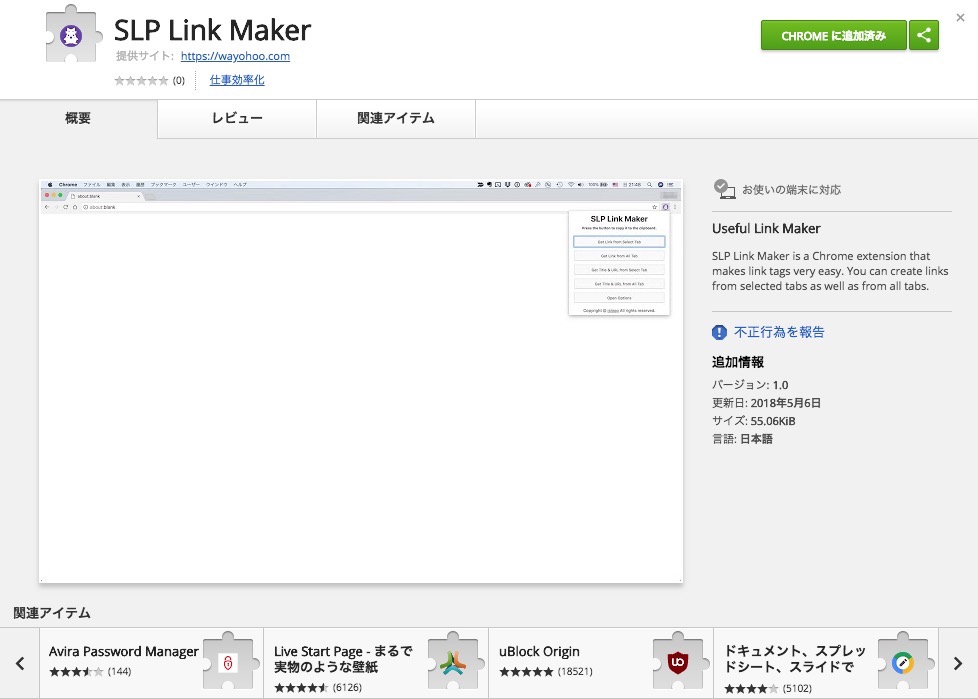Click the blue report abuse exclamation icon
Image resolution: width=978 pixels, height=699 pixels.
[x=719, y=332]
